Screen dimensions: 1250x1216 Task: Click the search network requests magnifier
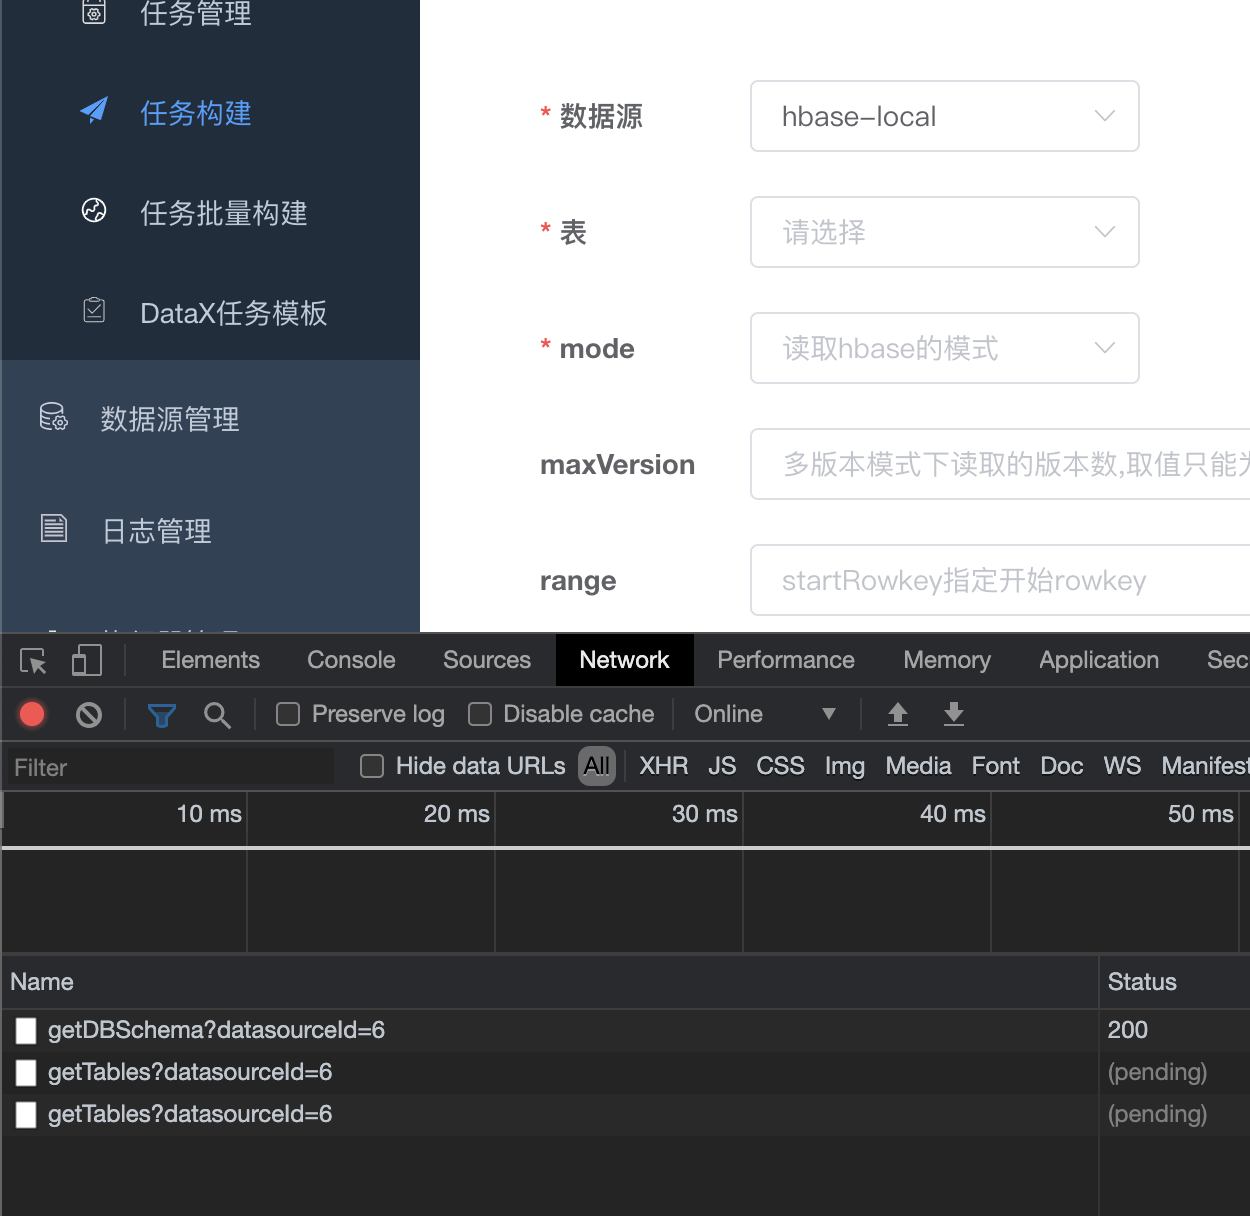tap(218, 715)
